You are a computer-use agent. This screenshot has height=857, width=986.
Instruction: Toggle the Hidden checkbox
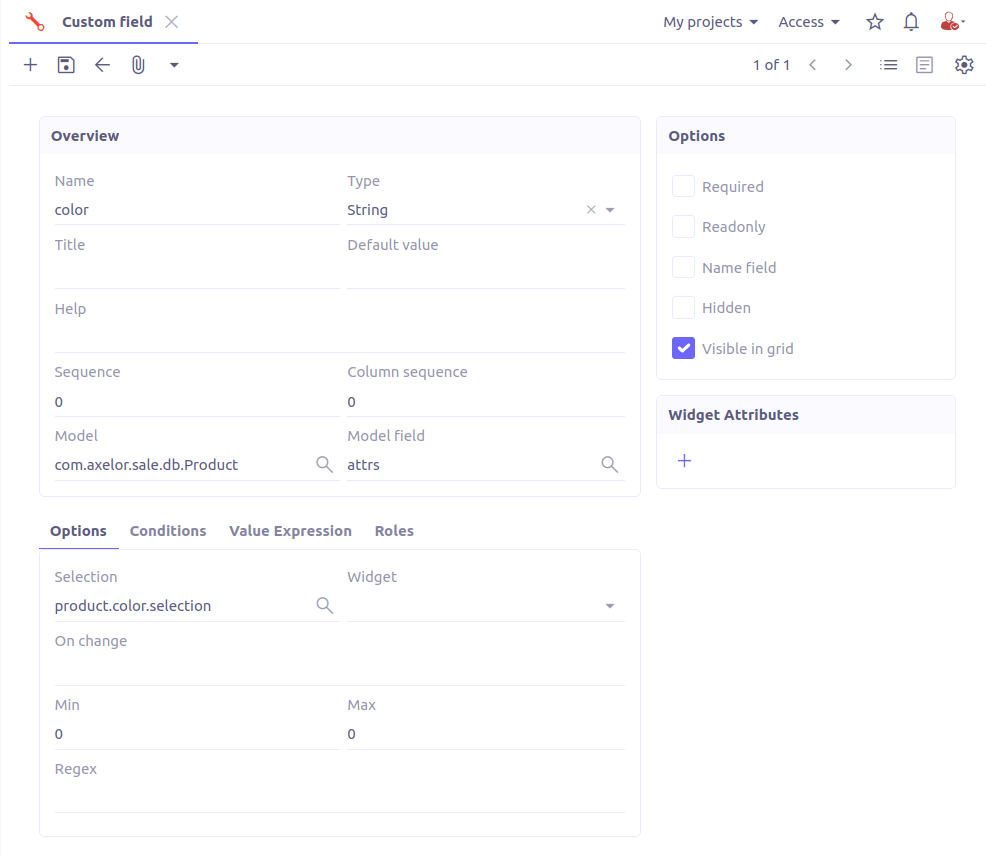tap(683, 308)
